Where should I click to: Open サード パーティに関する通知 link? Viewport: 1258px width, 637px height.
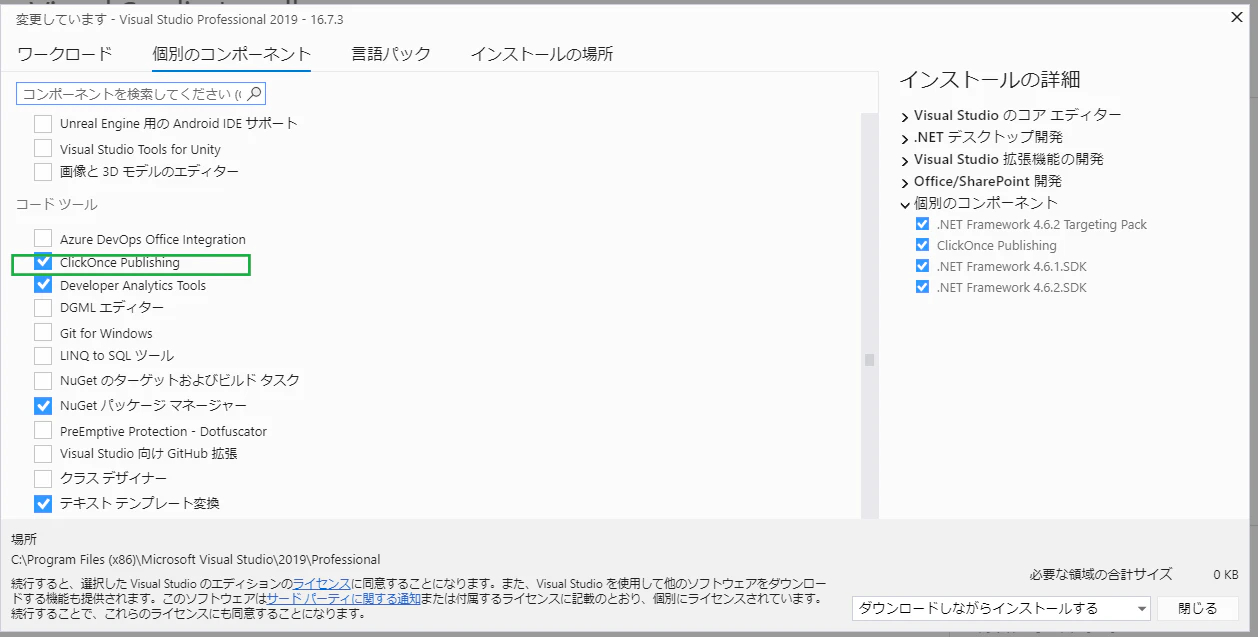[x=343, y=598]
